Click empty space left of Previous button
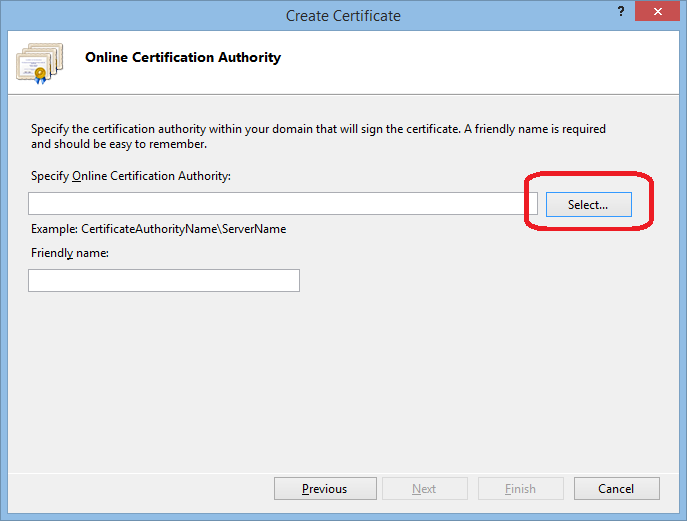The height and width of the screenshot is (521, 687). coord(140,489)
